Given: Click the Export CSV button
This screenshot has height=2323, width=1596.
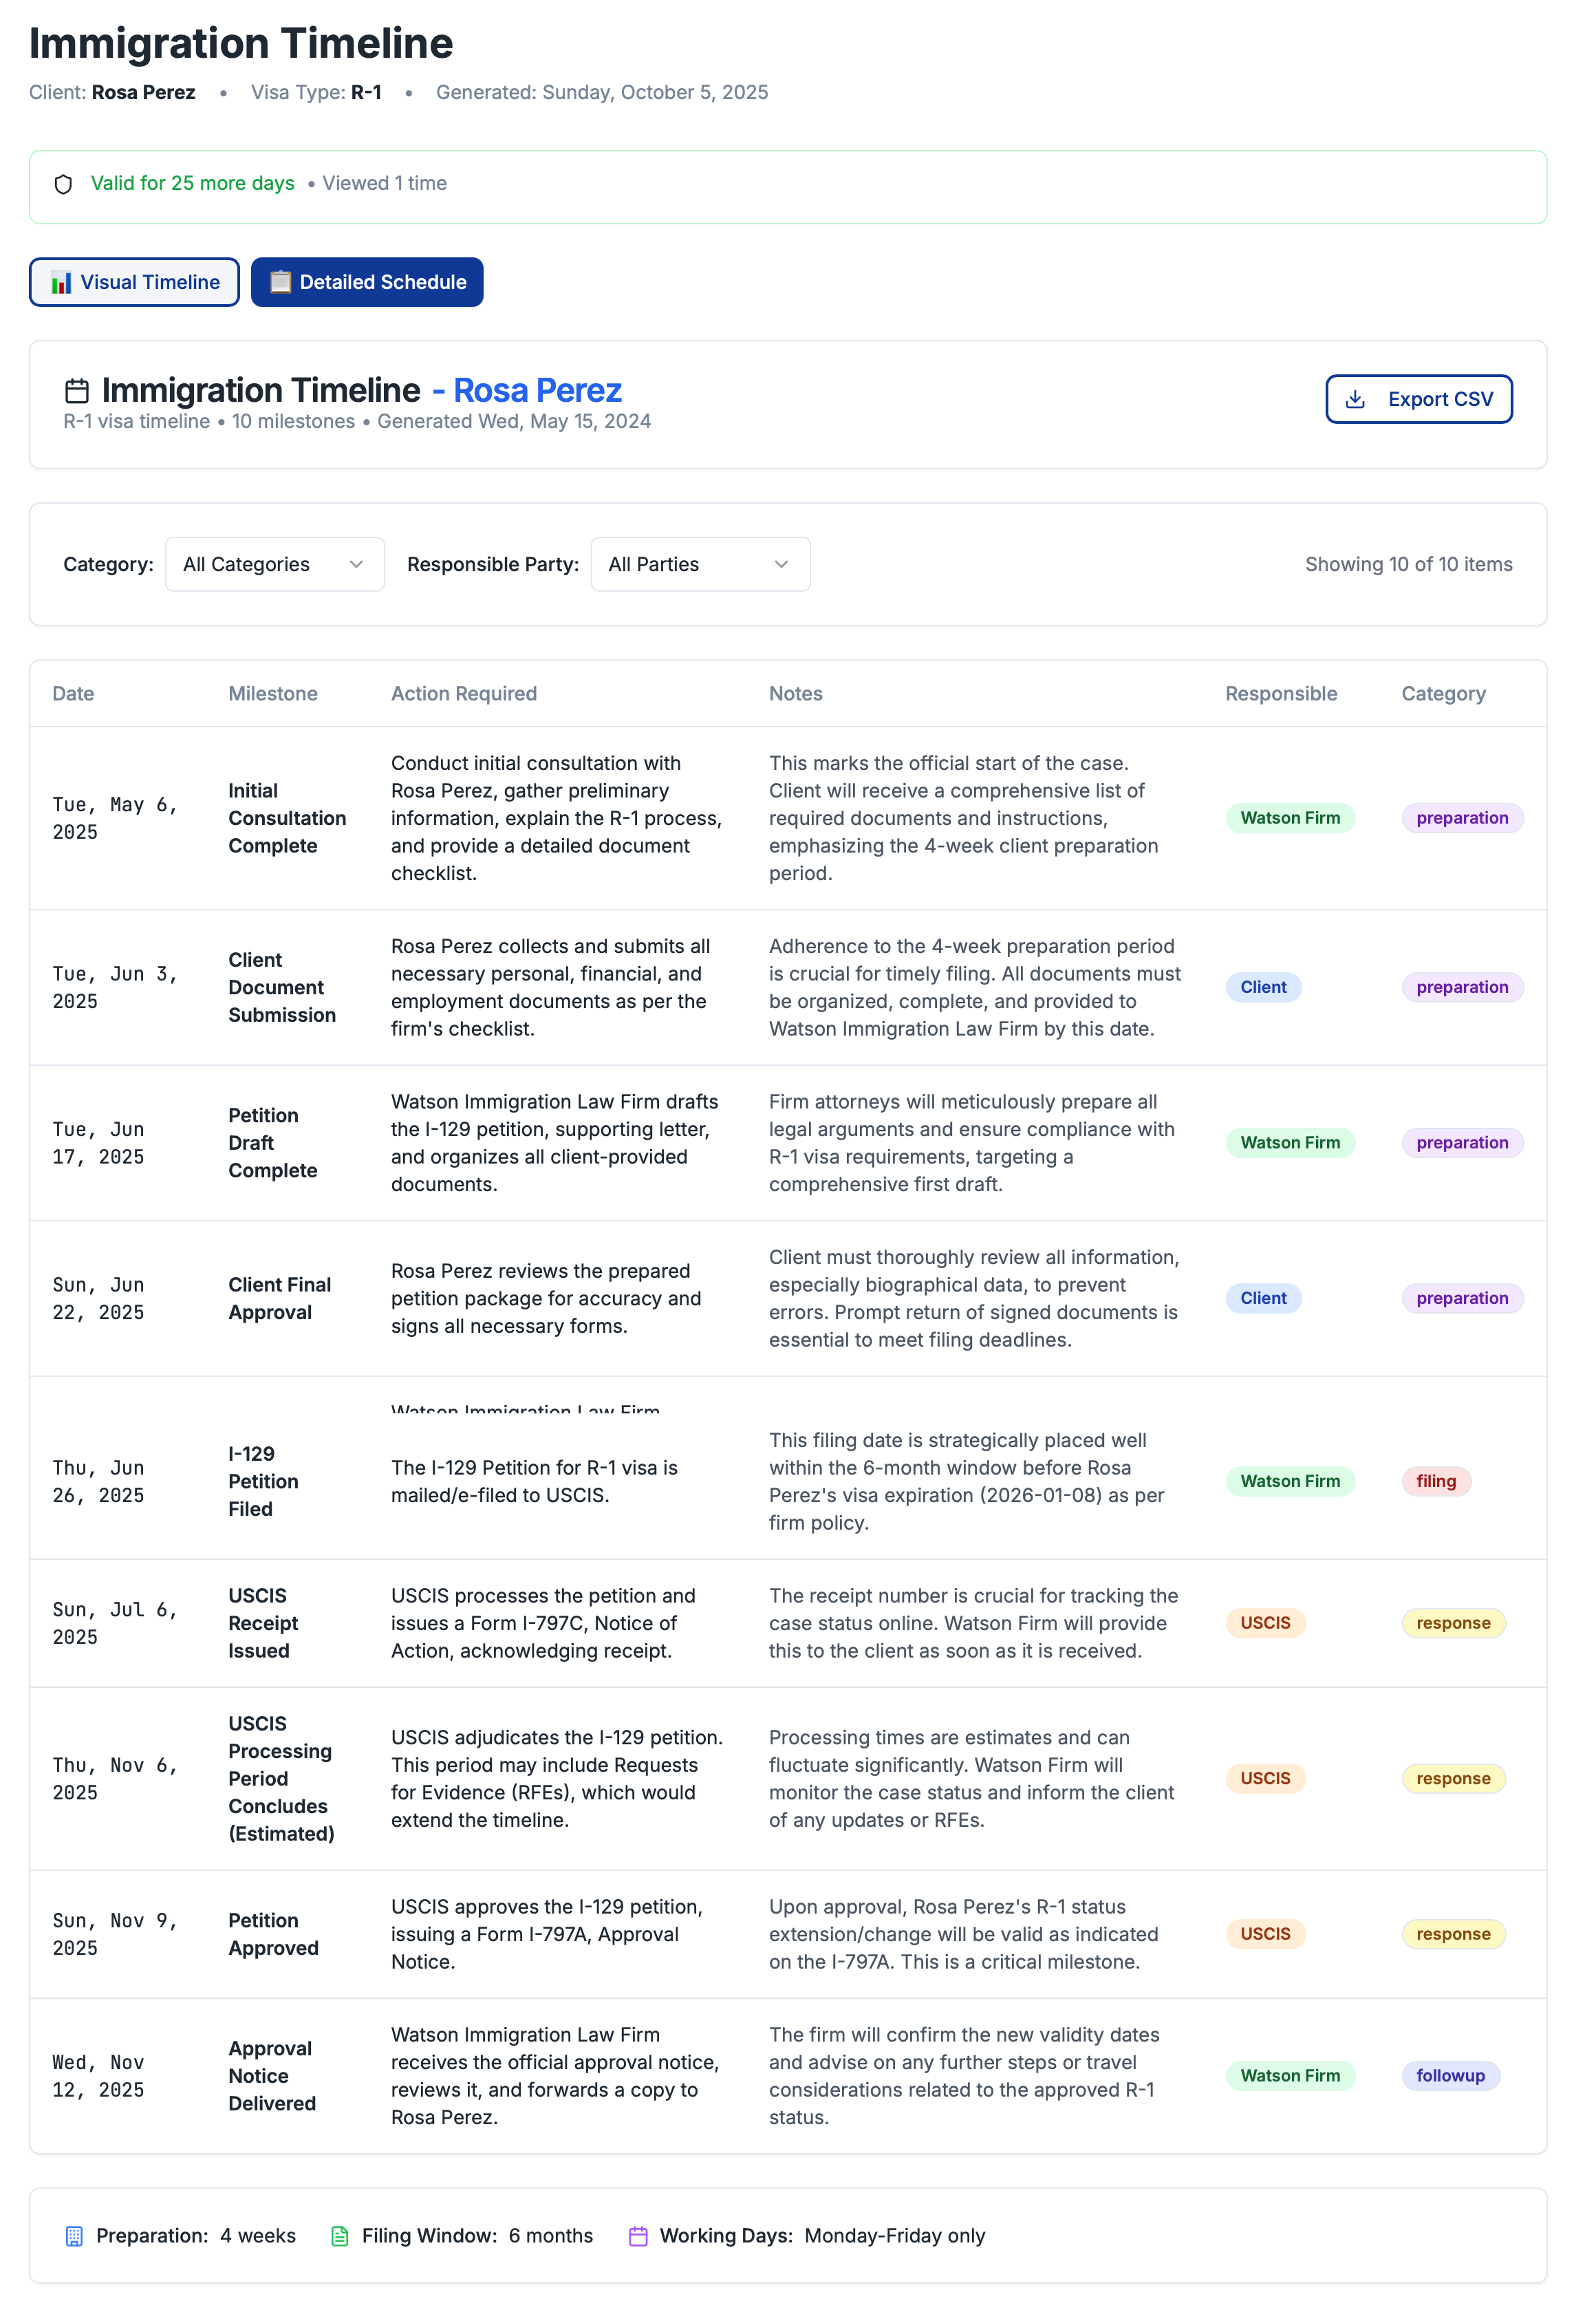Looking at the screenshot, I should pyautogui.click(x=1419, y=398).
